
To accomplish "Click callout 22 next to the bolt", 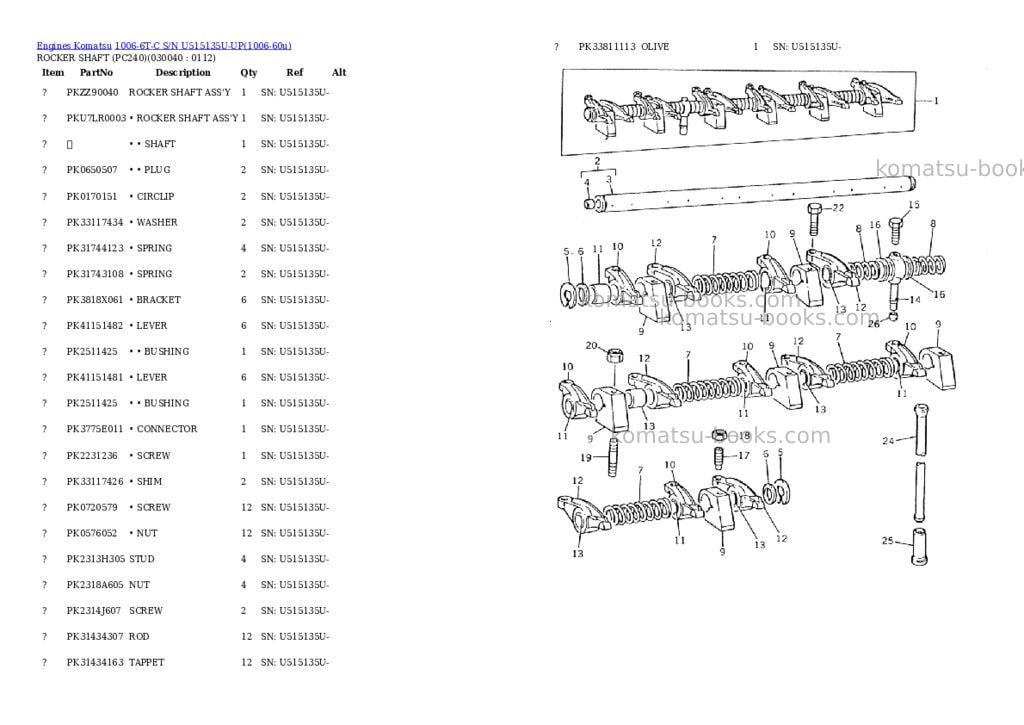I will [839, 208].
